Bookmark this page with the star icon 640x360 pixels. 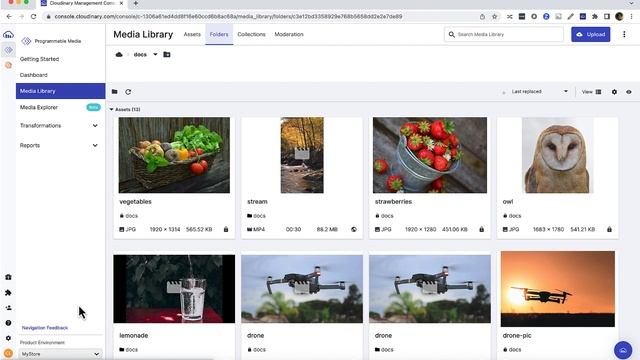pos(495,16)
